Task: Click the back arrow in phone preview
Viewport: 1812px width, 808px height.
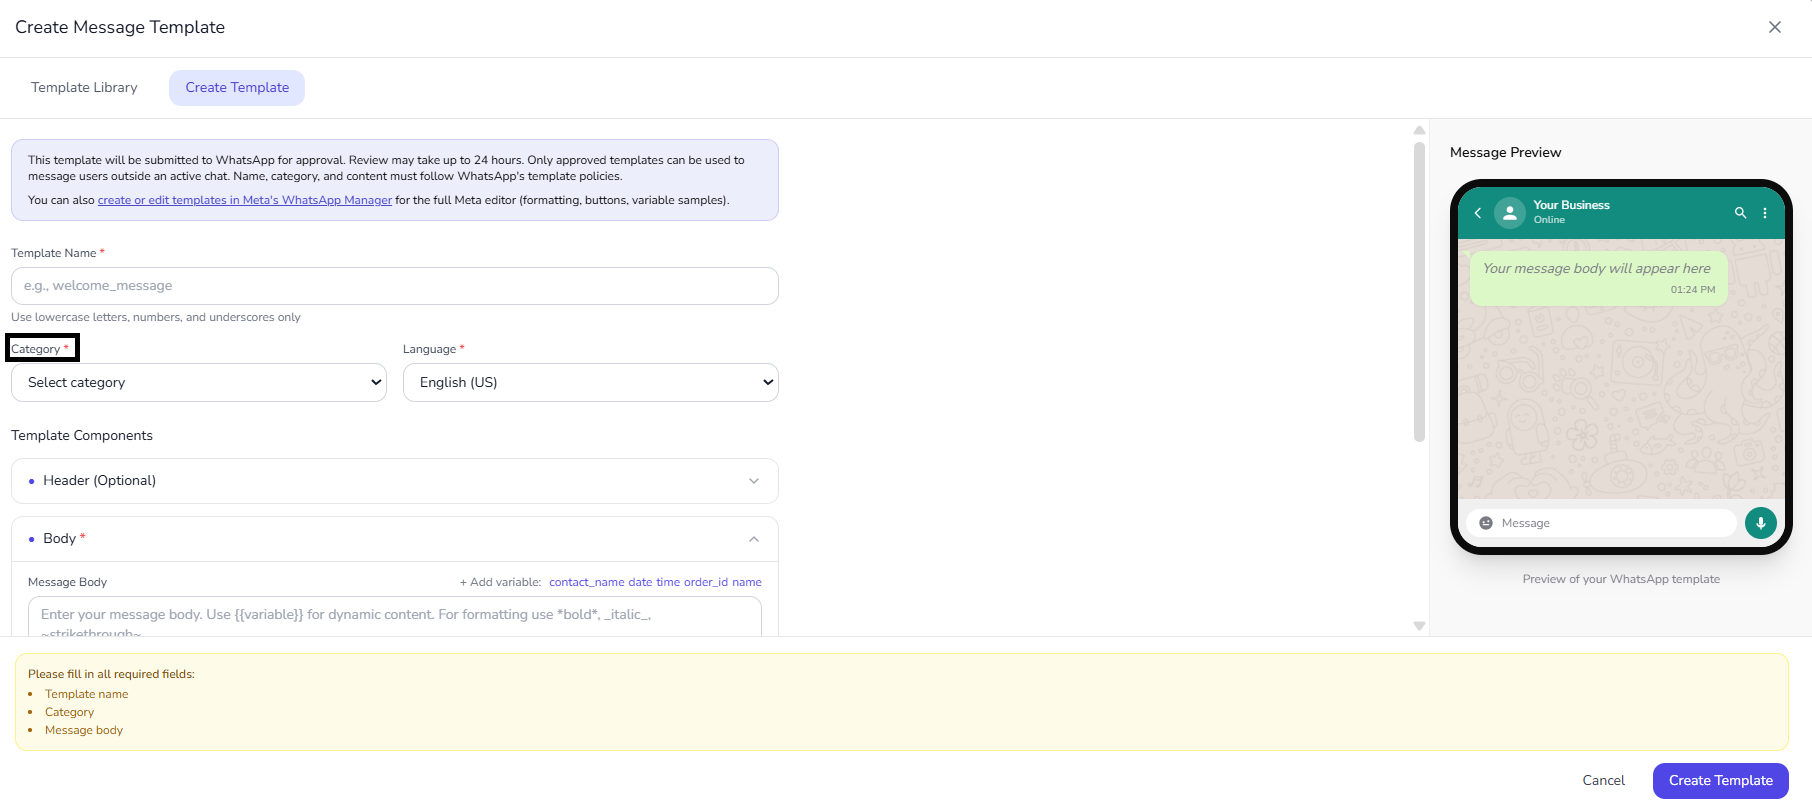Action: tap(1478, 213)
